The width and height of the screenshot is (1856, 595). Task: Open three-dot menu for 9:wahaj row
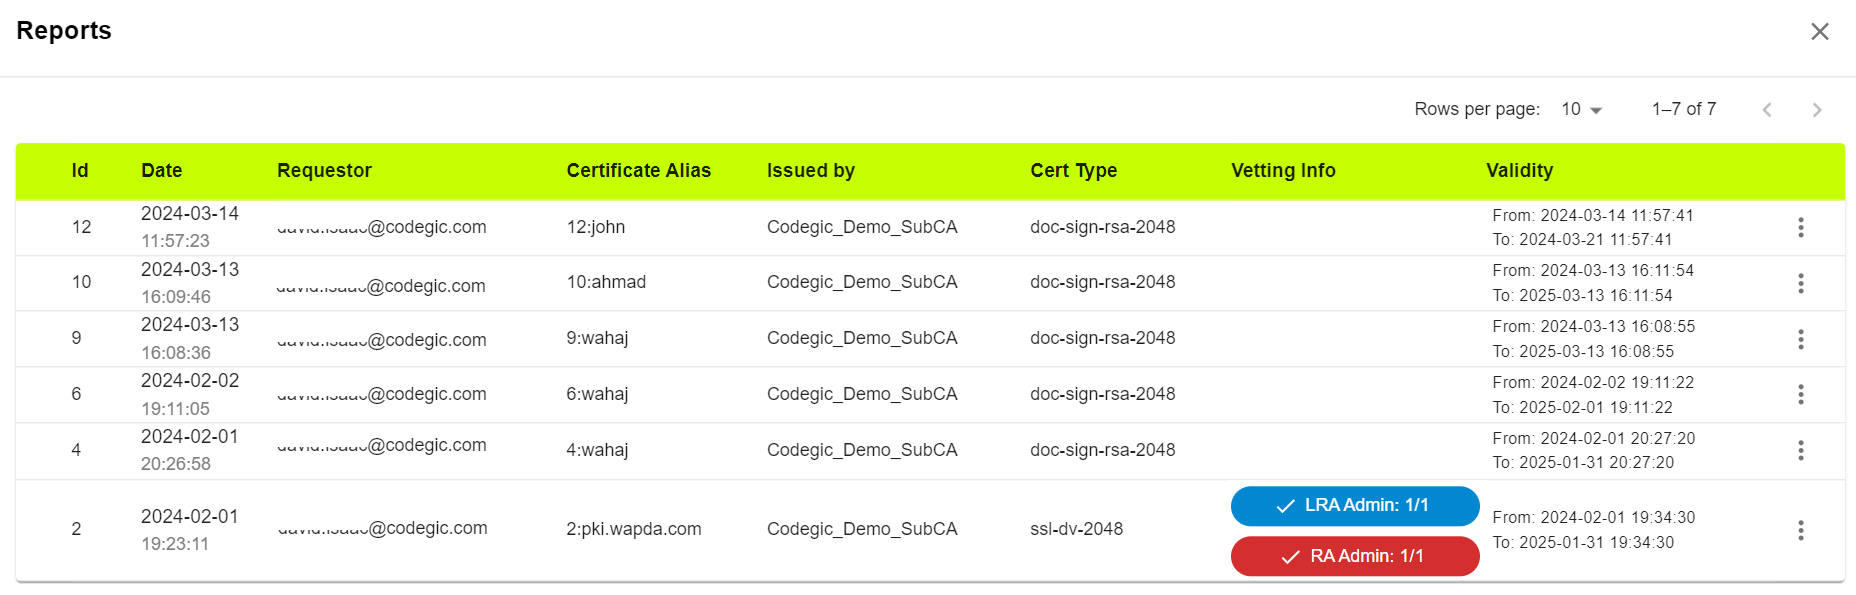click(x=1800, y=340)
